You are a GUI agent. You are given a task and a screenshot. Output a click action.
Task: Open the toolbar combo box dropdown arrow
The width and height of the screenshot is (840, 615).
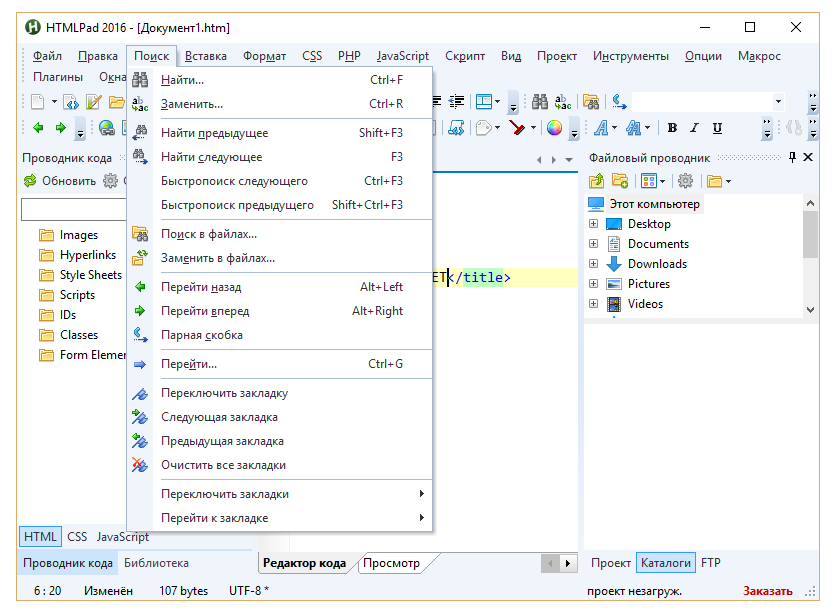[x=778, y=101]
